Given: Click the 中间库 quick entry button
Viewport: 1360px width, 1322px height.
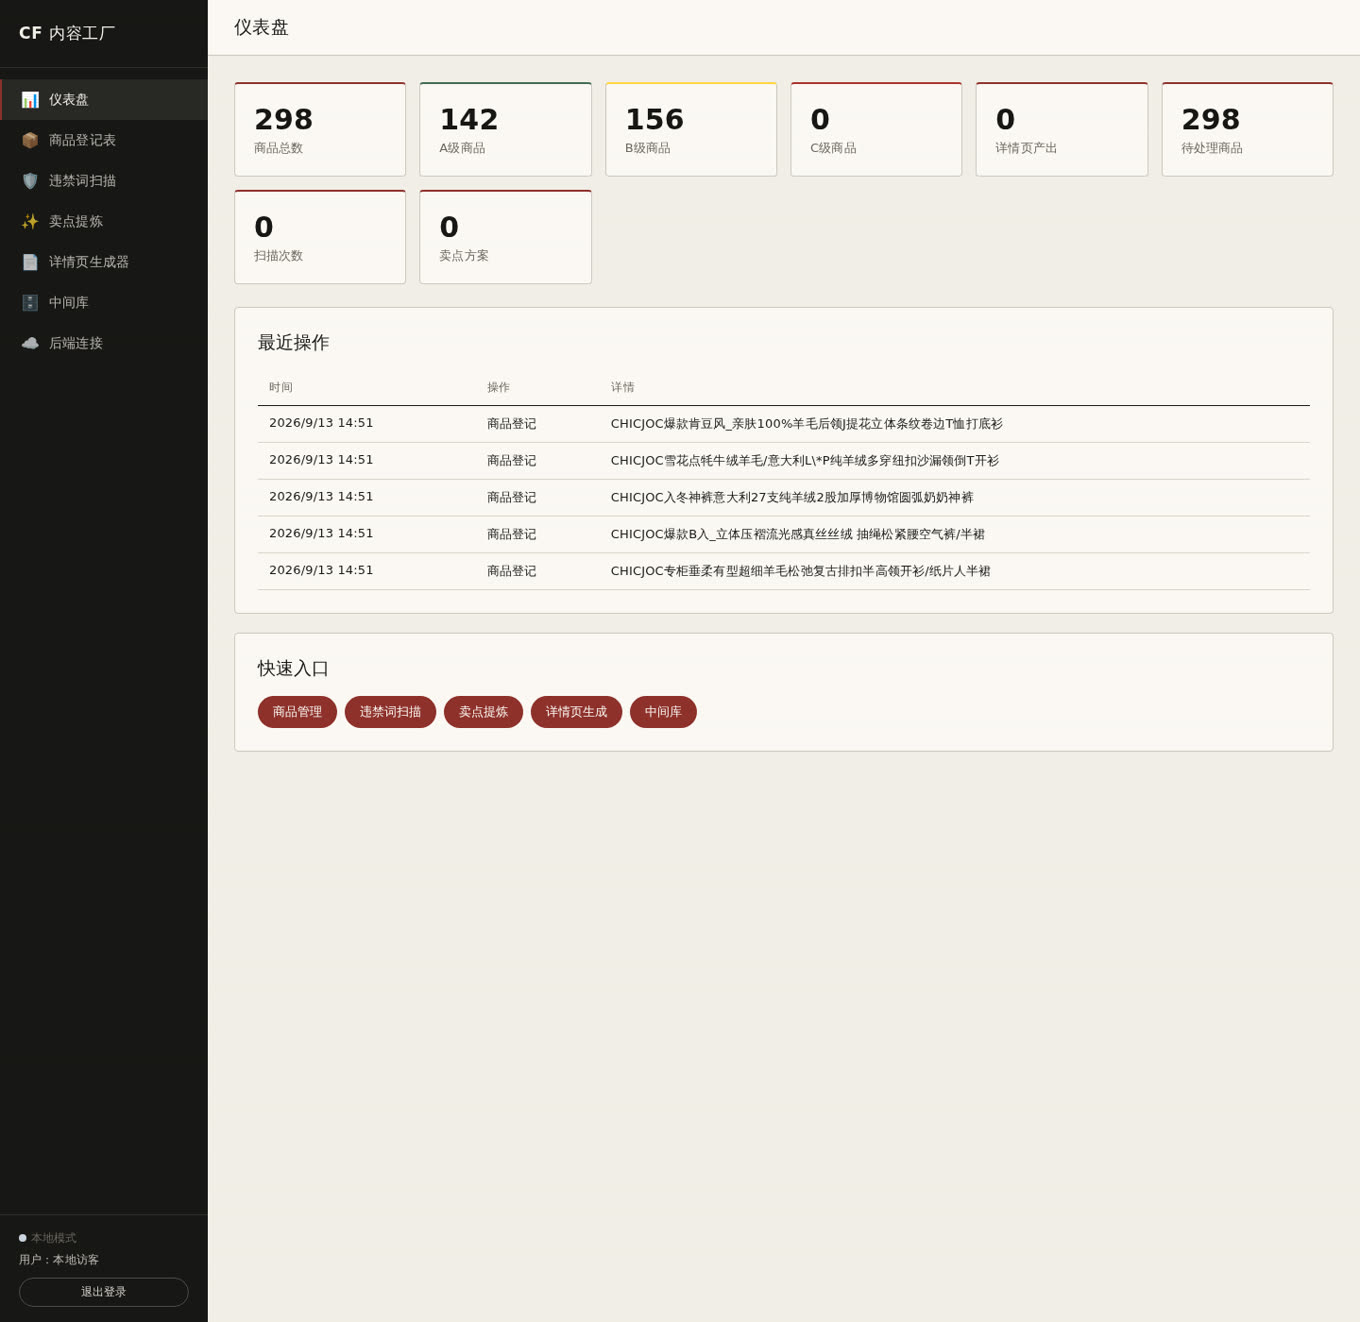Looking at the screenshot, I should (663, 712).
